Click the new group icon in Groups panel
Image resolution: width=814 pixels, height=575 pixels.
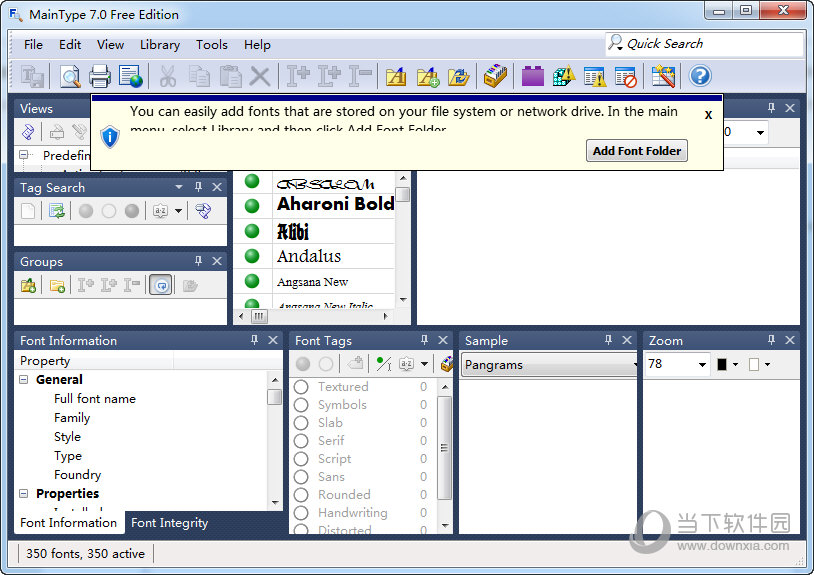tap(28, 285)
